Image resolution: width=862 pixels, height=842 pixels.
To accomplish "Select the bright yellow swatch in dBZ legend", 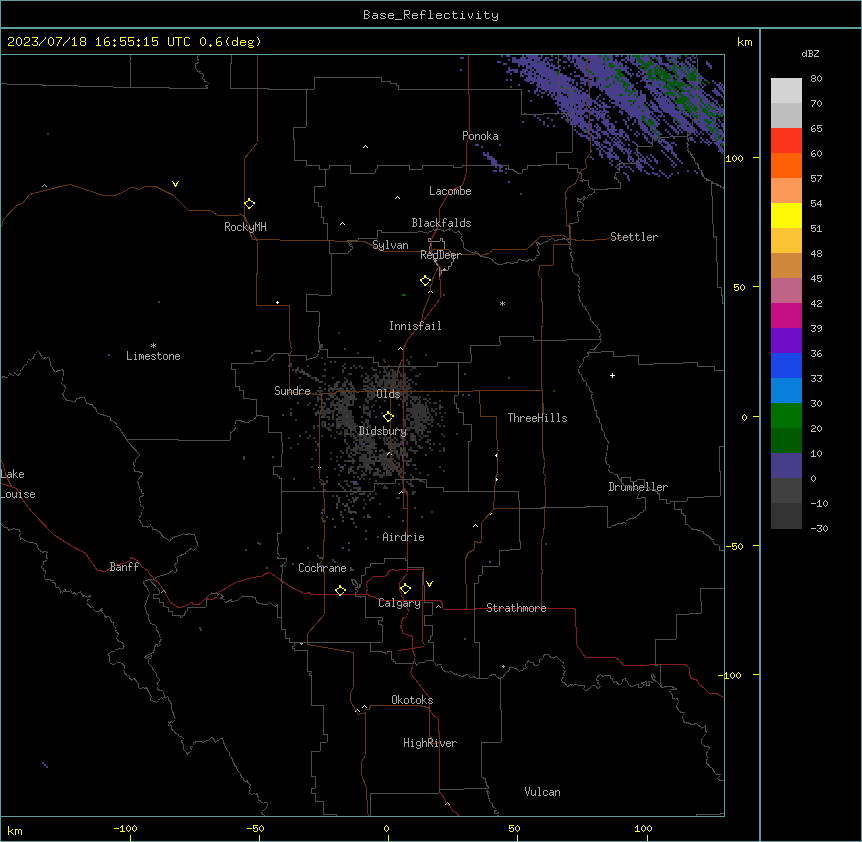I will tap(786, 215).
